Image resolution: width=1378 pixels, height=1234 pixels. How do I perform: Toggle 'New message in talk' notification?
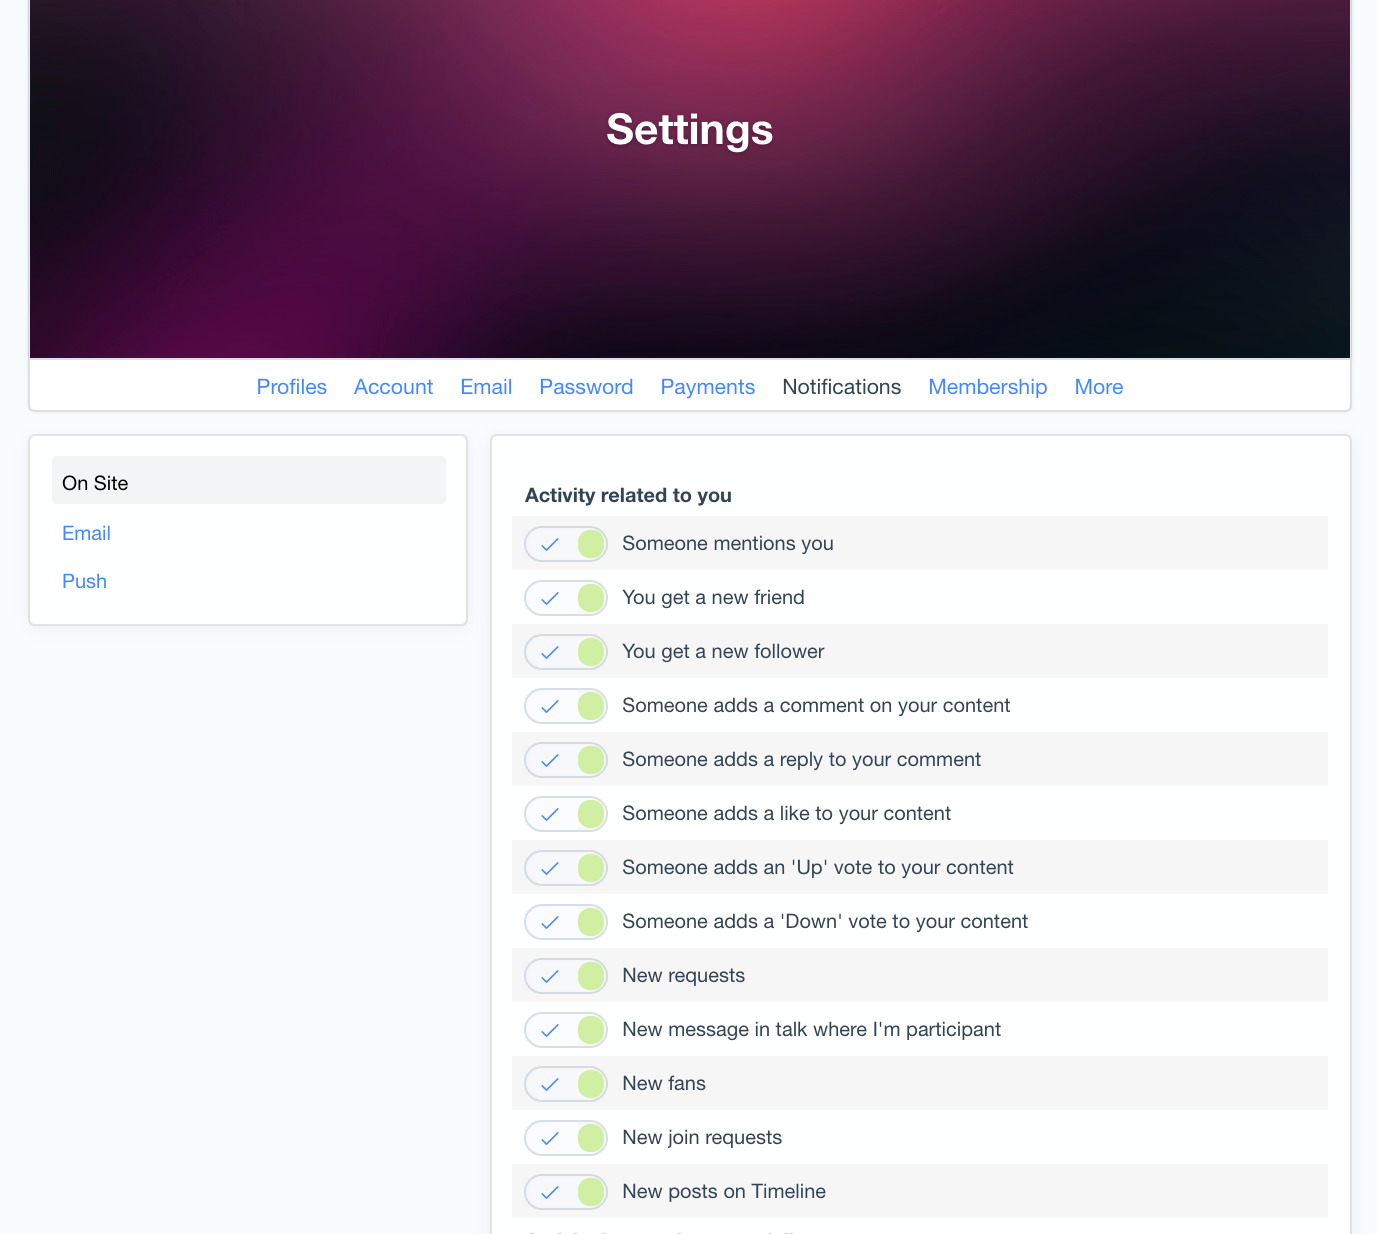point(566,1030)
